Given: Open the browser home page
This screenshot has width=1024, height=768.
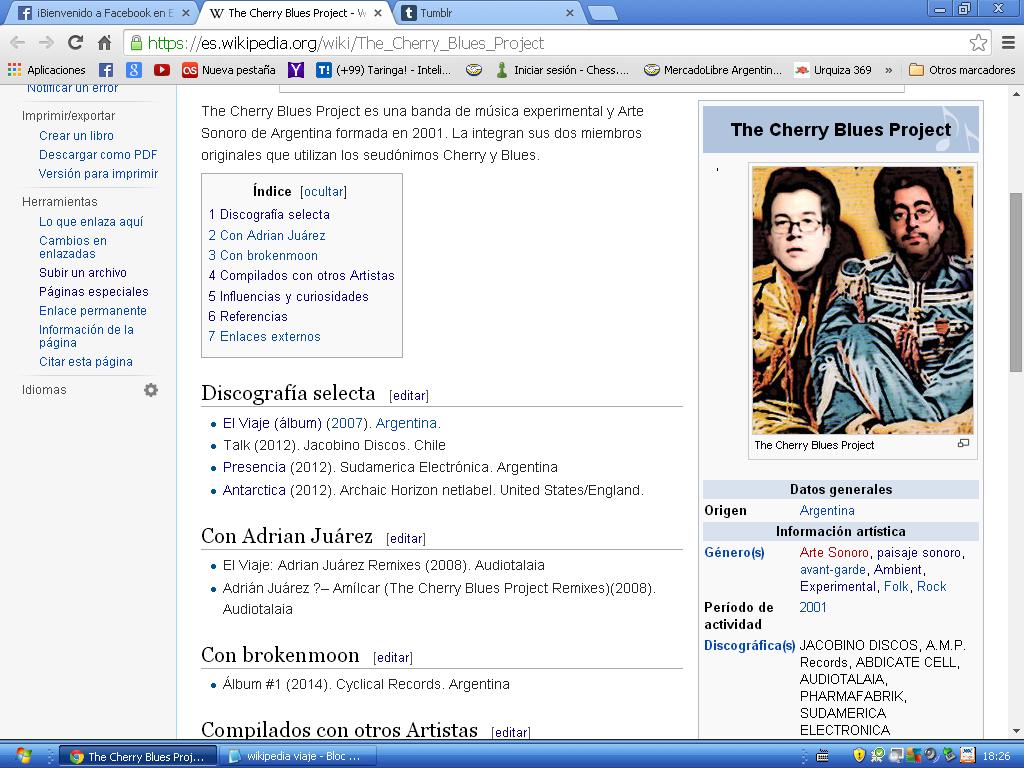Looking at the screenshot, I should click(104, 43).
